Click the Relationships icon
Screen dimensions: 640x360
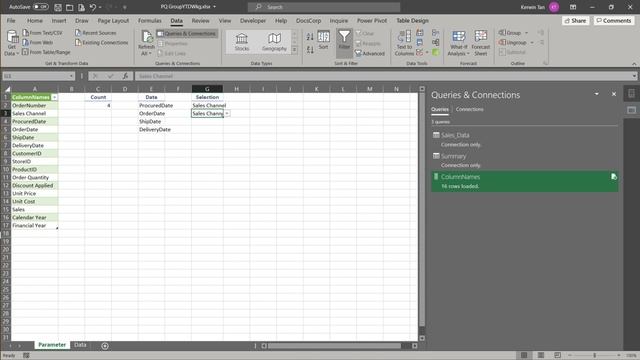coord(436,42)
